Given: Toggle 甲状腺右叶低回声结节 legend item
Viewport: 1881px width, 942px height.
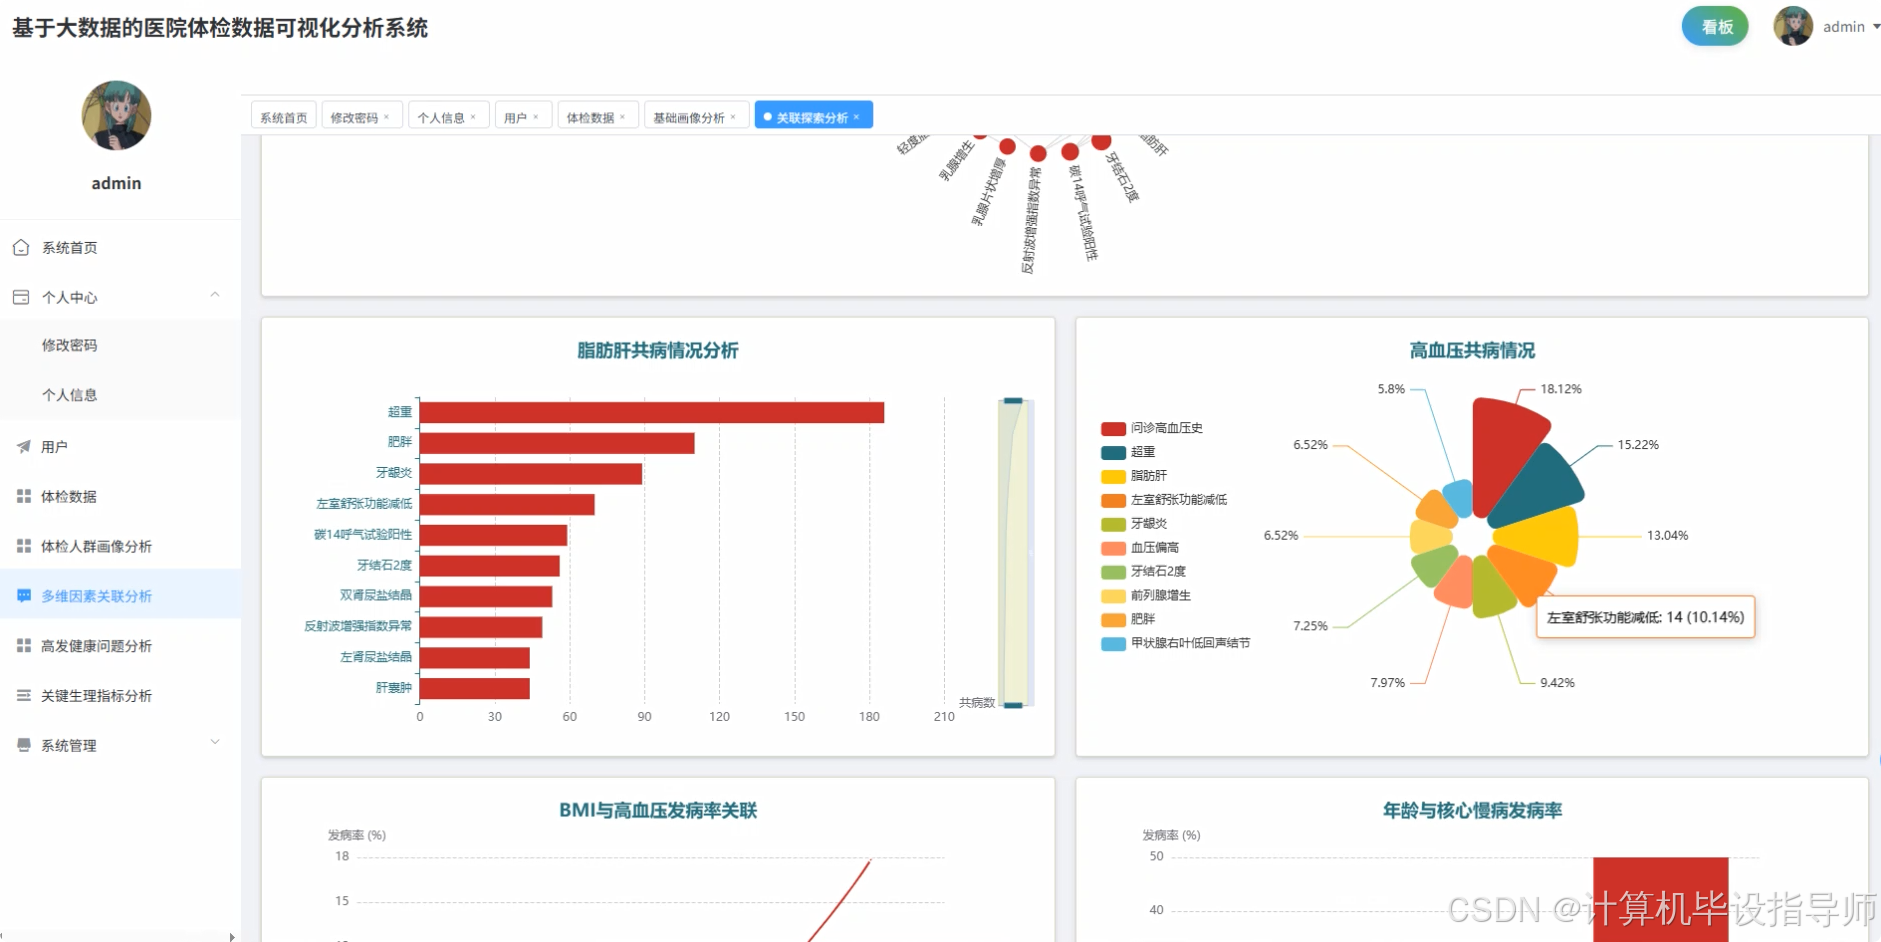Looking at the screenshot, I should 1176,643.
